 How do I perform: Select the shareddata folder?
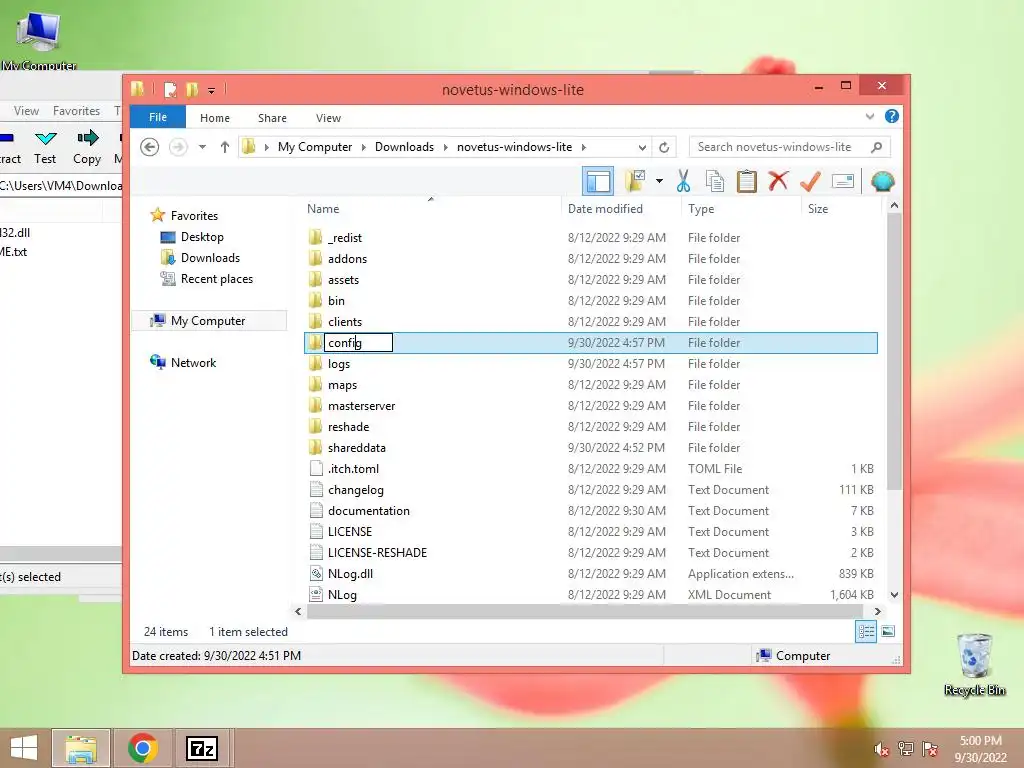pos(357,447)
